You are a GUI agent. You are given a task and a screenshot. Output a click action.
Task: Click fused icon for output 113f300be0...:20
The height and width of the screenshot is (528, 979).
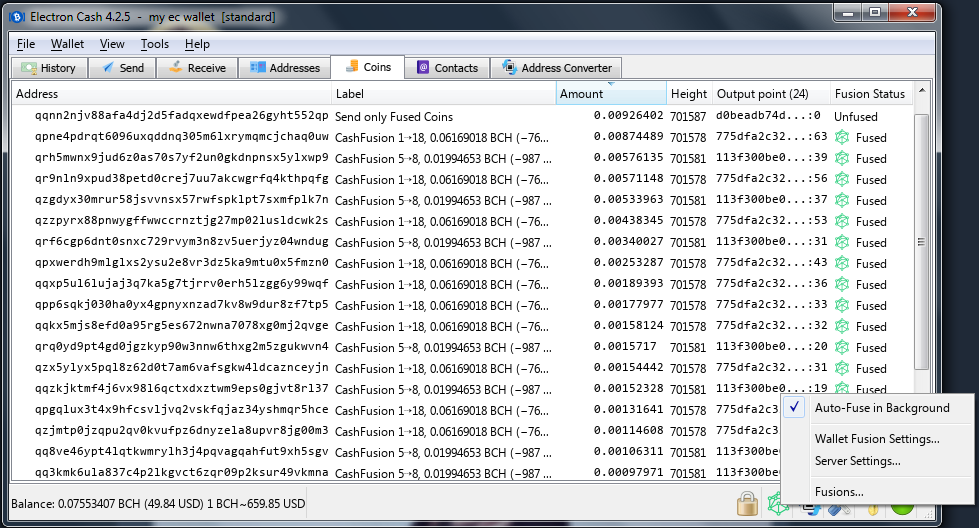842,348
